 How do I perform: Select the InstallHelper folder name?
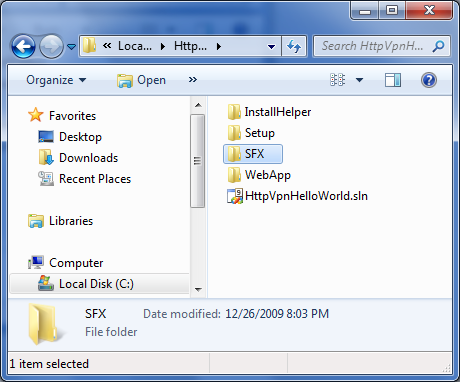[278, 112]
